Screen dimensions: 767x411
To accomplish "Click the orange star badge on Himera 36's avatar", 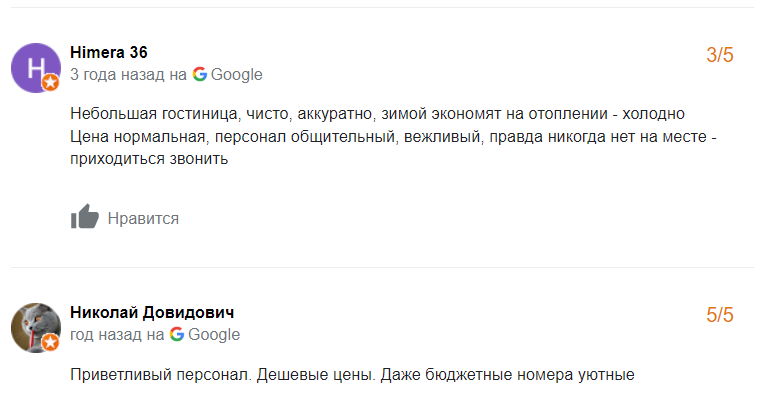I will point(50,83).
